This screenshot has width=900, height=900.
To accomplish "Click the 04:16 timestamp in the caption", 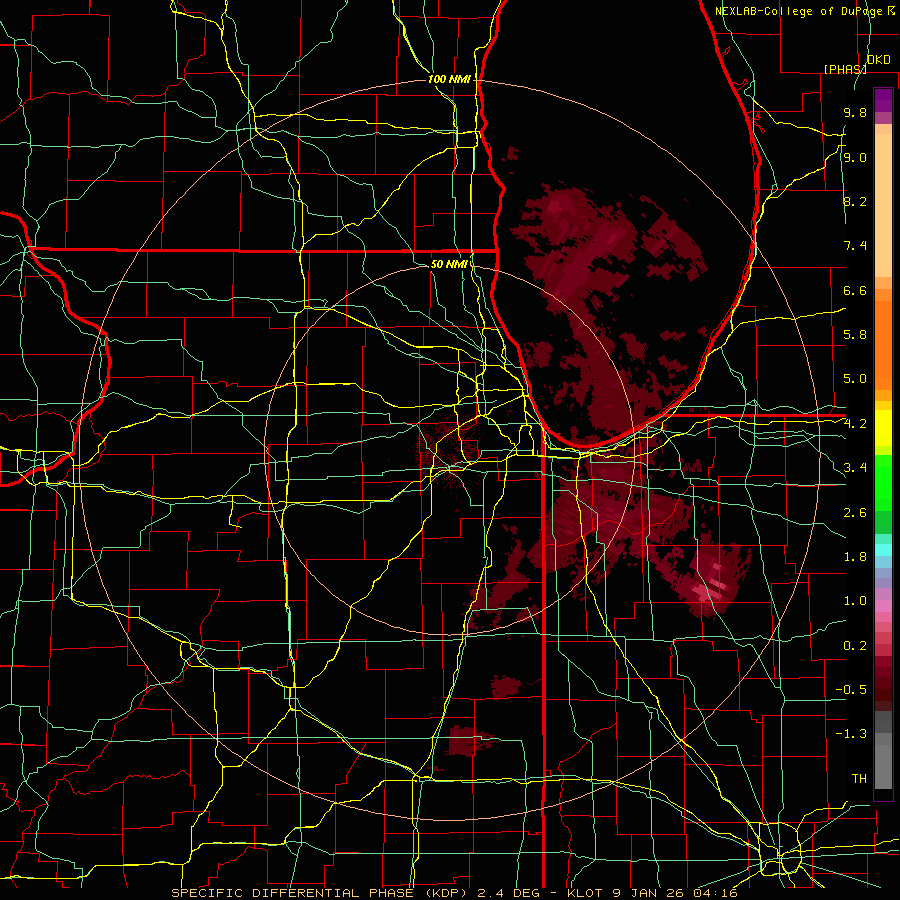I will [715, 893].
